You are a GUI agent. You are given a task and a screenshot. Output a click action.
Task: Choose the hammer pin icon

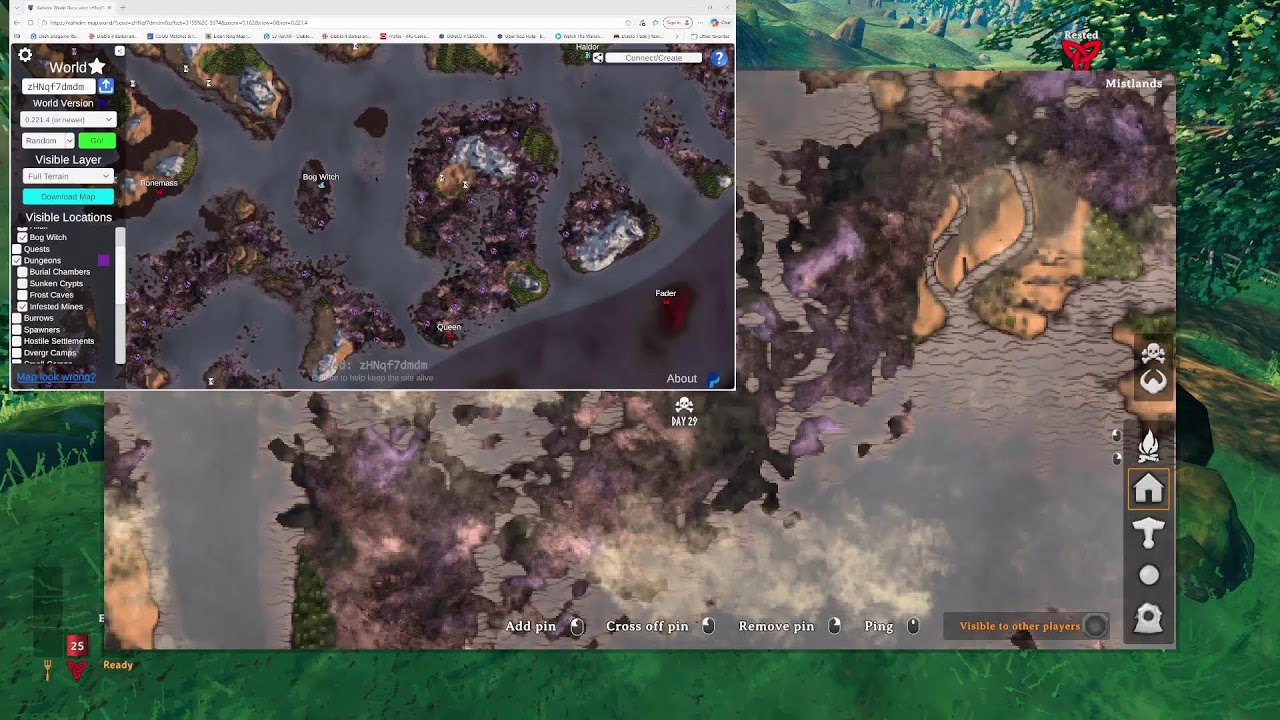pyautogui.click(x=1148, y=534)
